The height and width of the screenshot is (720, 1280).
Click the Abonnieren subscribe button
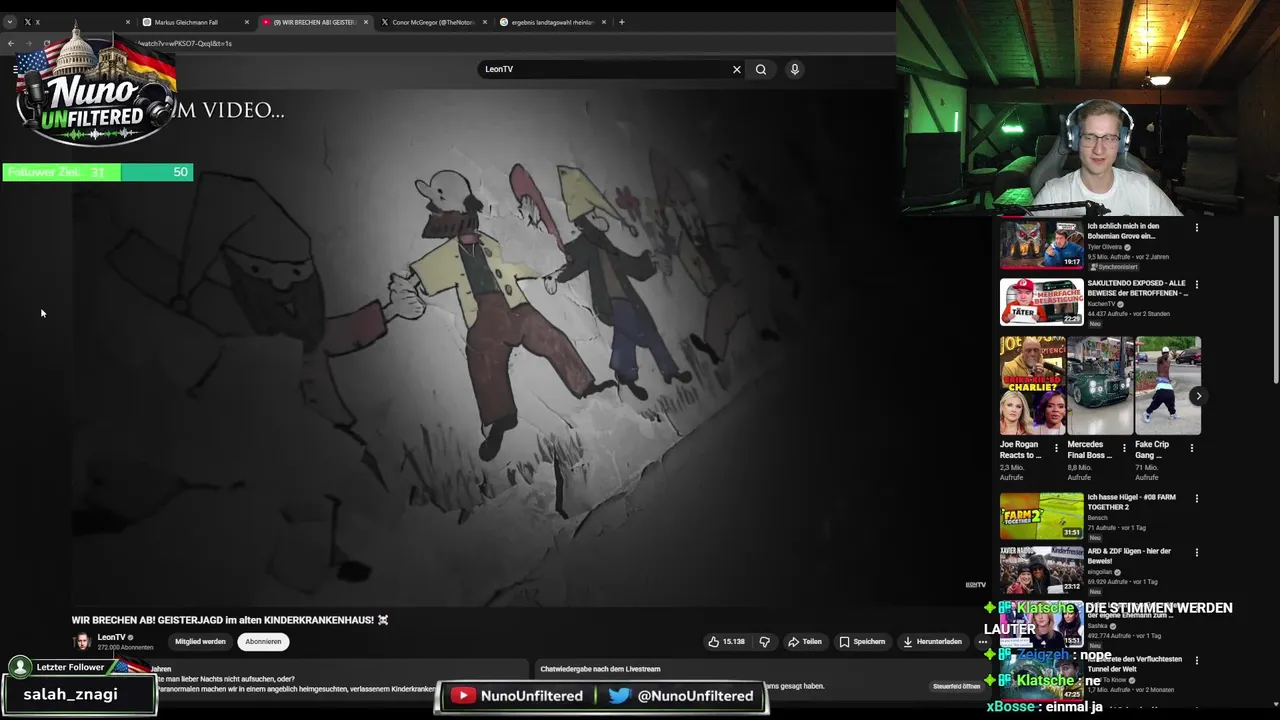tap(264, 642)
